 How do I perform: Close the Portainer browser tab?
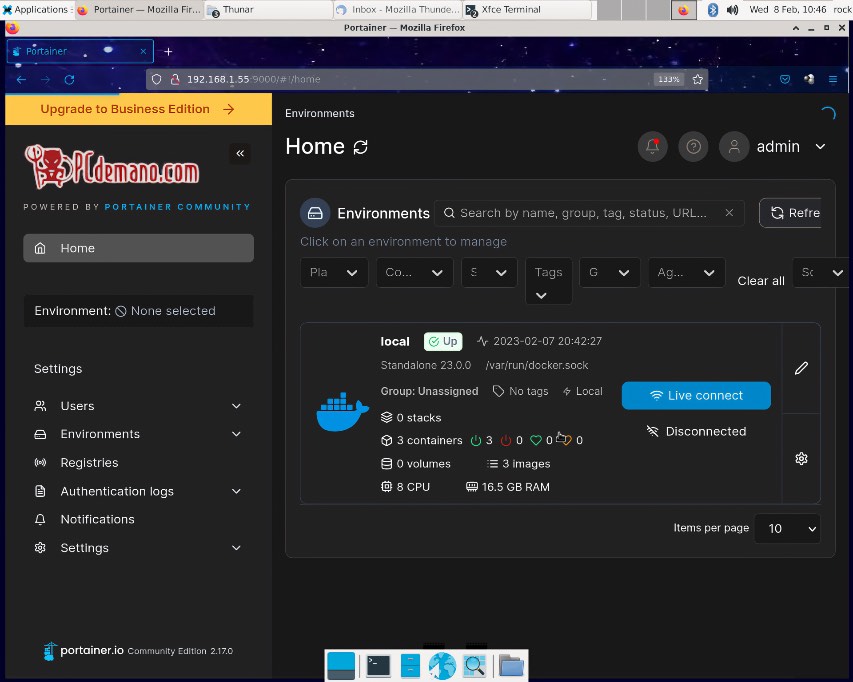tap(143, 51)
